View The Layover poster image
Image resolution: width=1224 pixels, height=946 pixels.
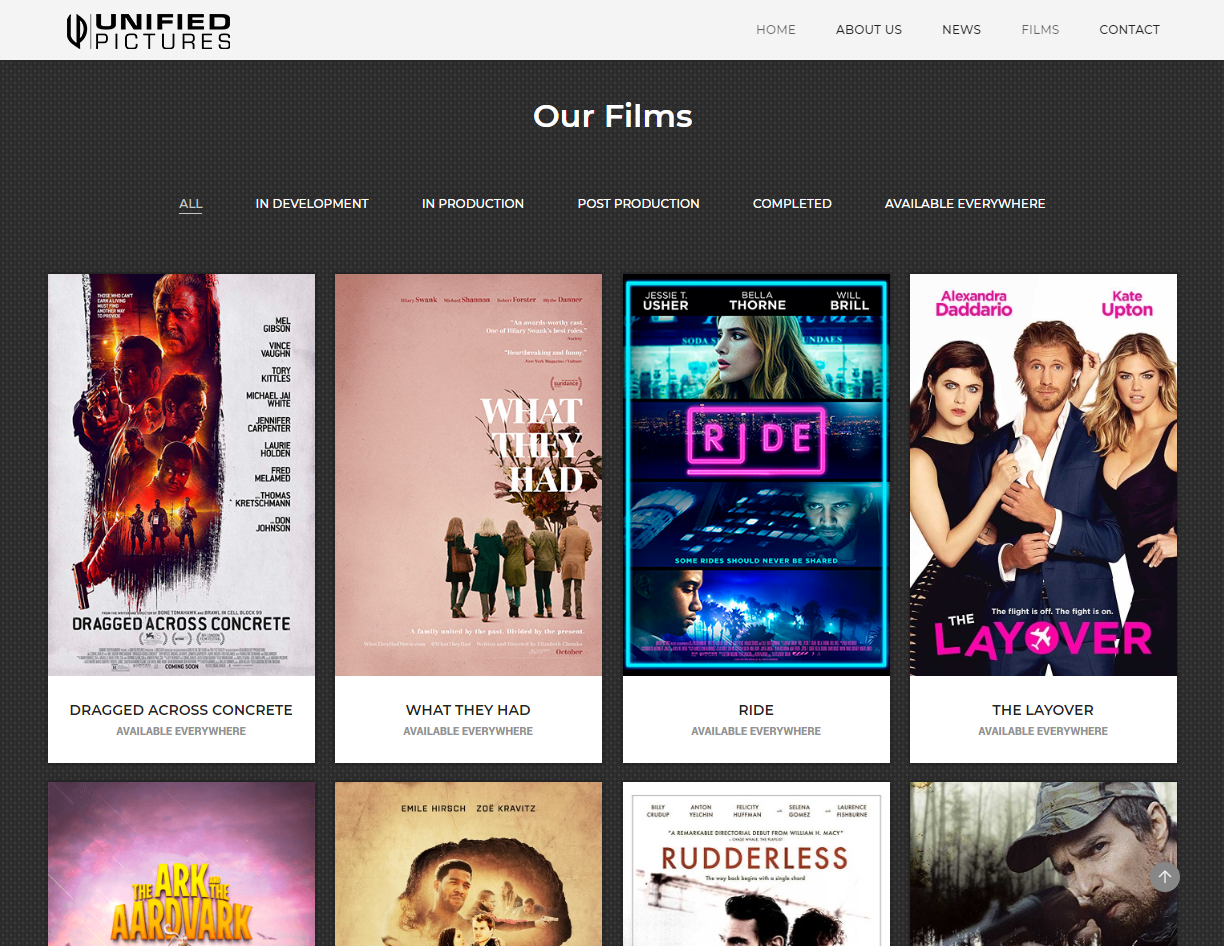(1043, 475)
